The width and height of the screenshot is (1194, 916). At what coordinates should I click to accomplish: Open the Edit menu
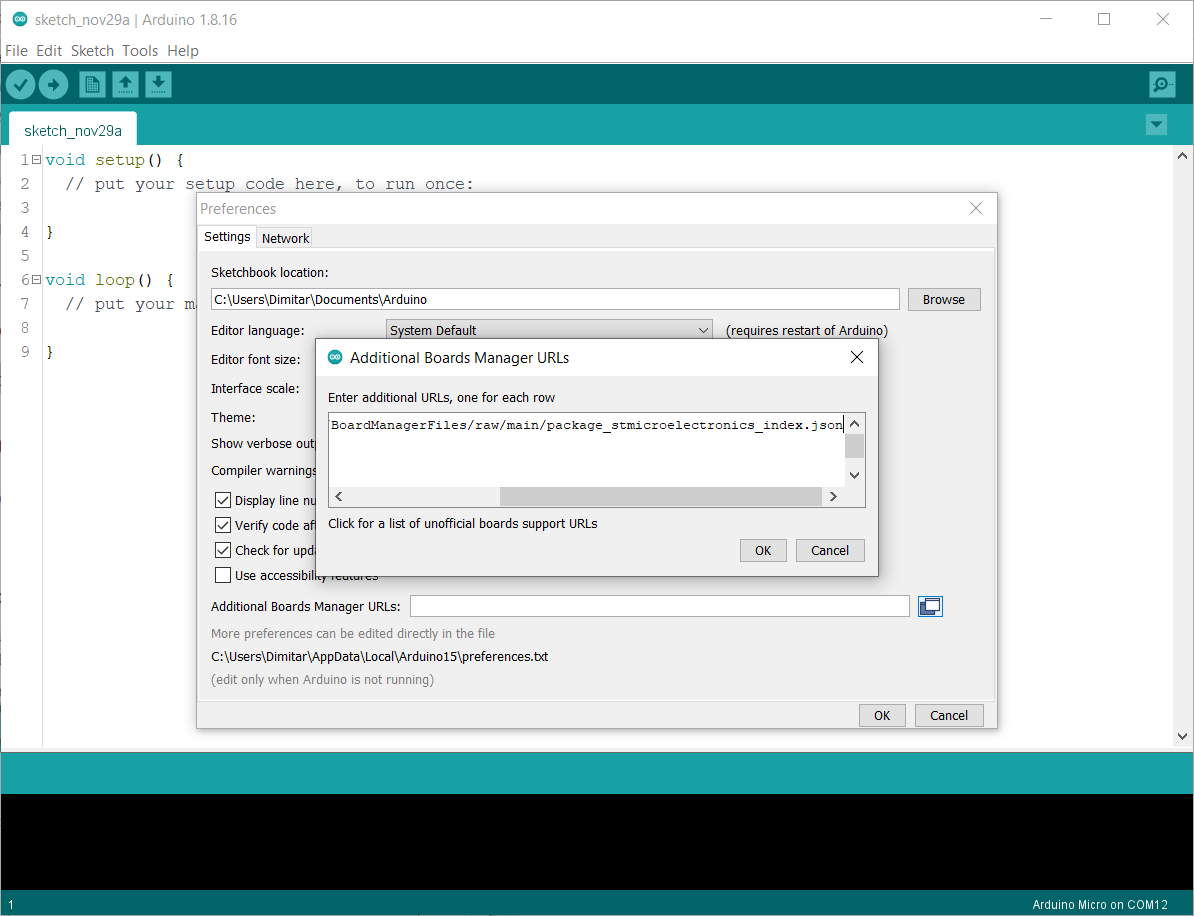pos(49,51)
